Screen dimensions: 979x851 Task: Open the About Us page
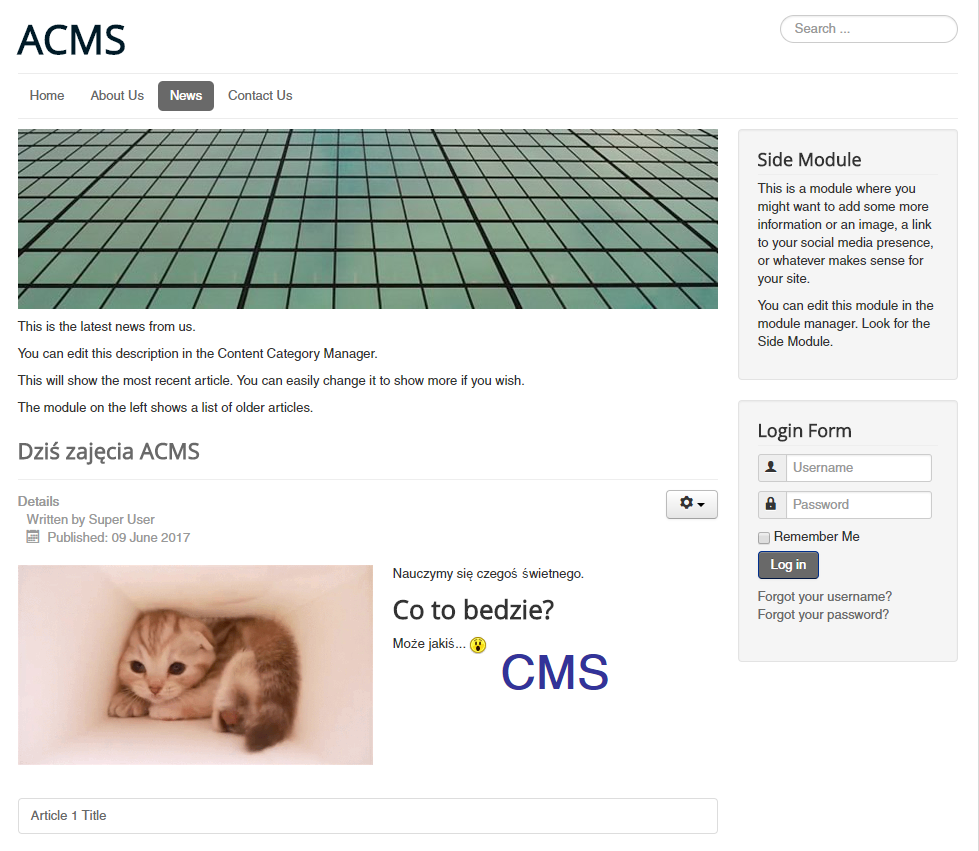pyautogui.click(x=117, y=96)
